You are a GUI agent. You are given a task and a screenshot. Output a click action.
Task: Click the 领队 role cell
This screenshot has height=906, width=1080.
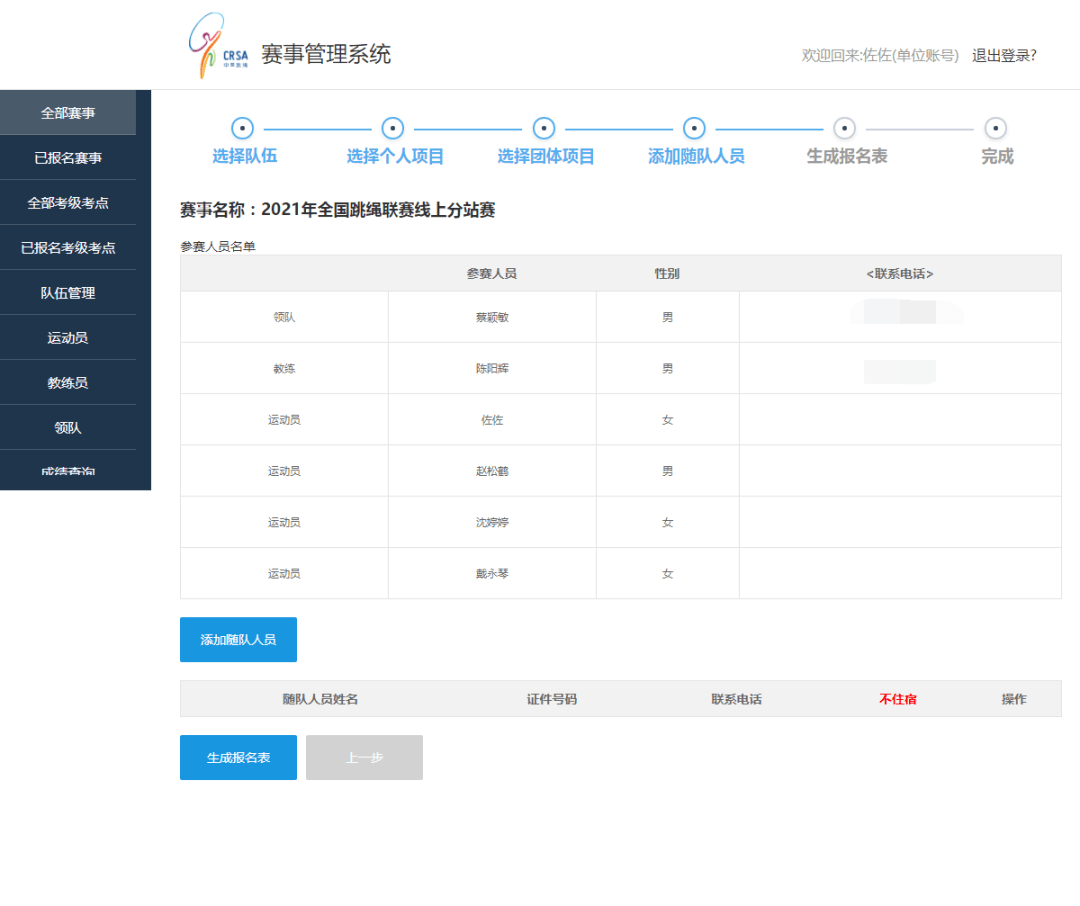284,317
